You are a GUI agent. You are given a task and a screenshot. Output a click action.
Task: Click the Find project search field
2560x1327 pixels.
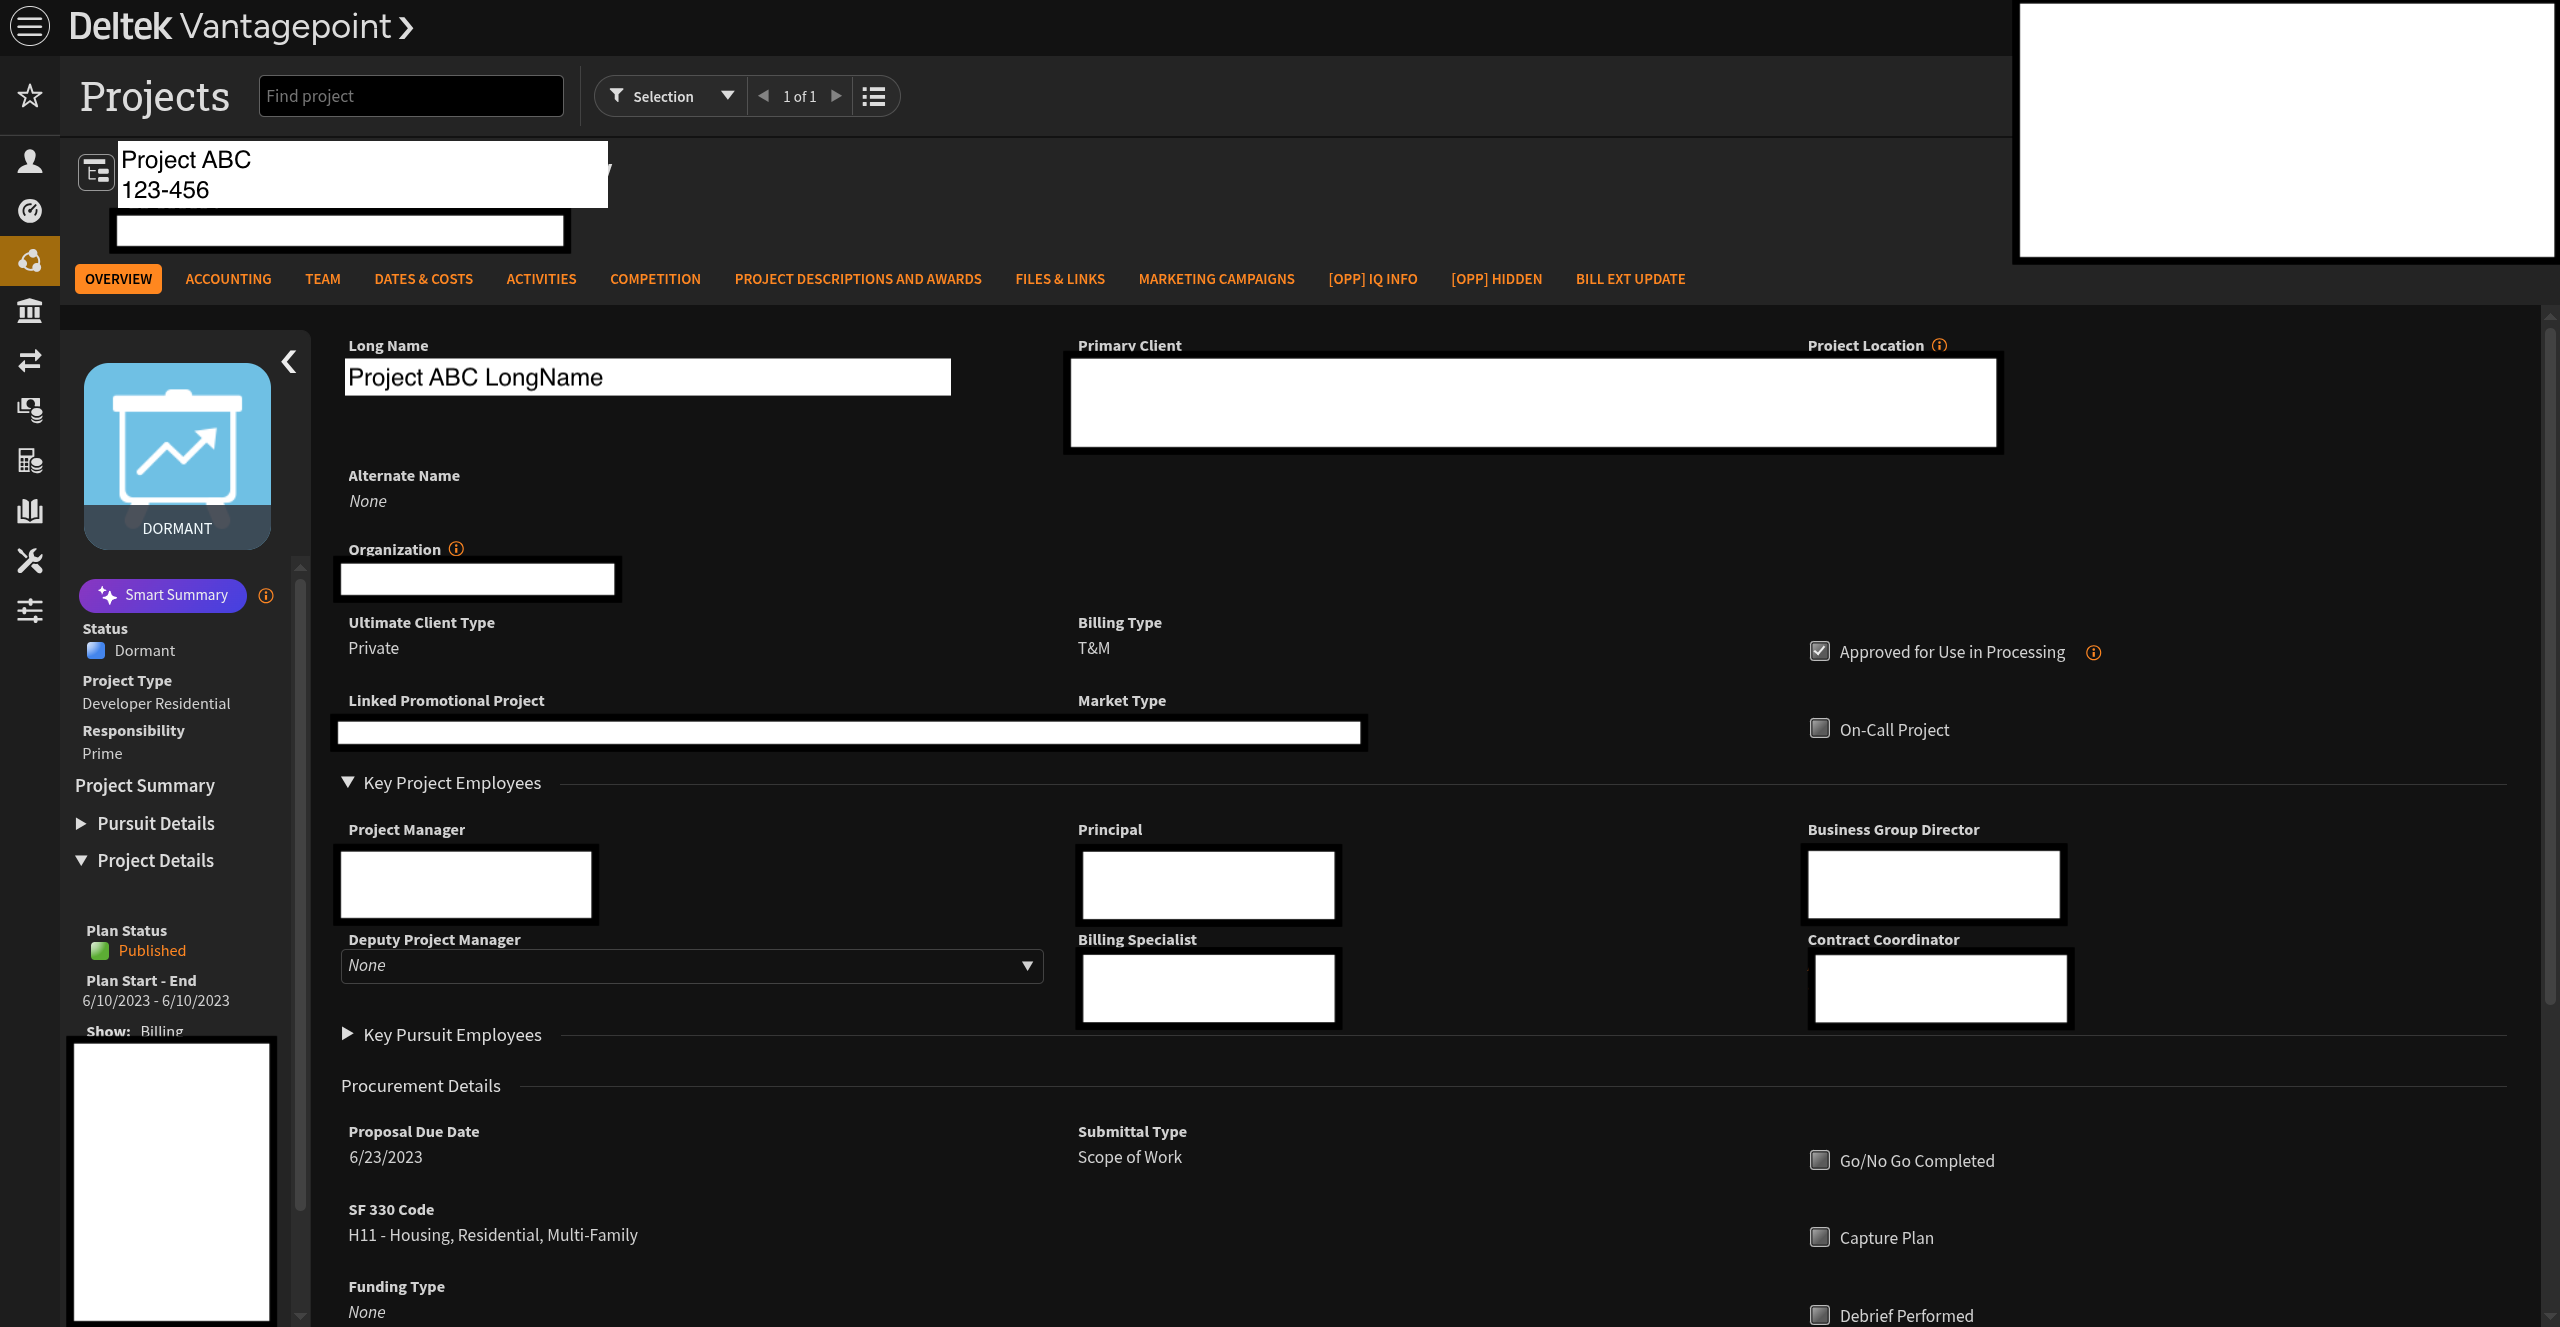[x=410, y=97]
